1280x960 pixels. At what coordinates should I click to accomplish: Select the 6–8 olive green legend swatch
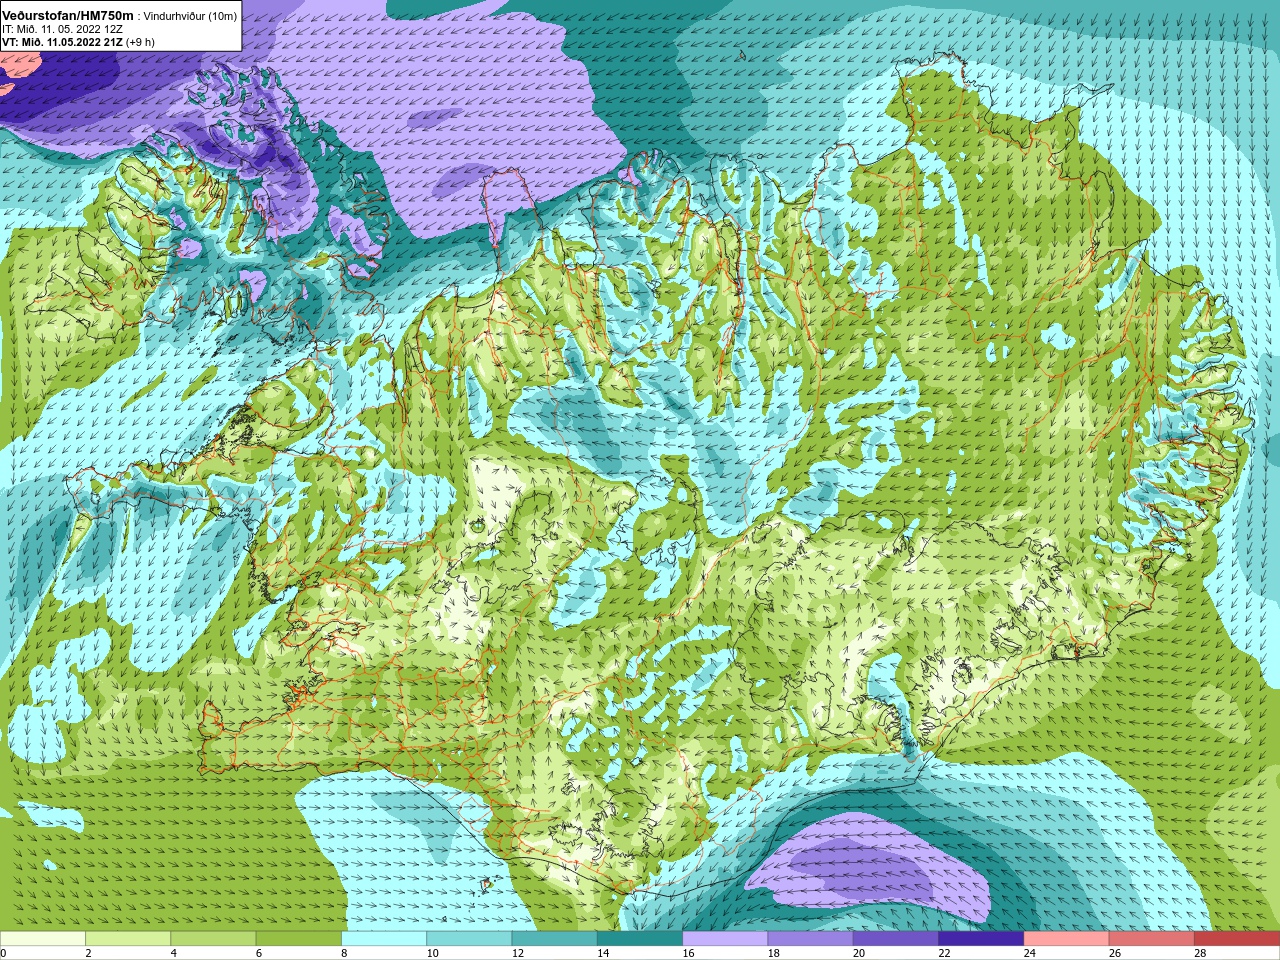click(x=299, y=939)
